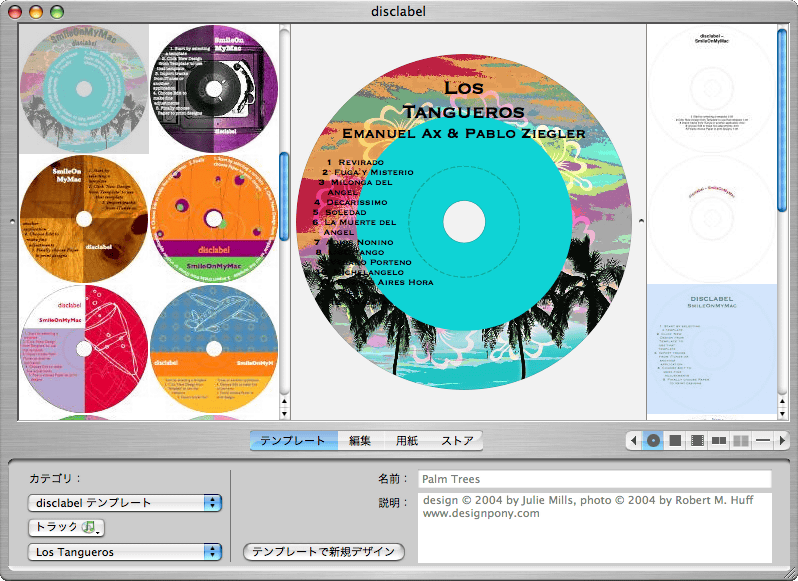Image resolution: width=798 pixels, height=581 pixels.
Task: Select the red and purple disc template
Action: pos(84,348)
